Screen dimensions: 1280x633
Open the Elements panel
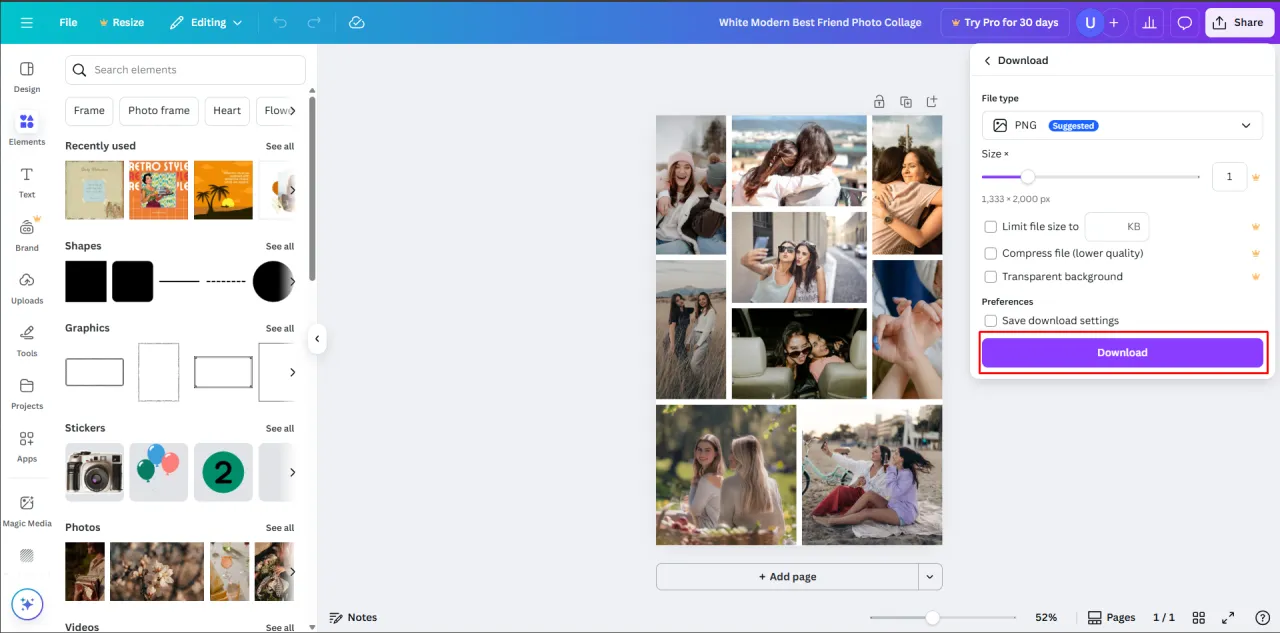tap(26, 127)
